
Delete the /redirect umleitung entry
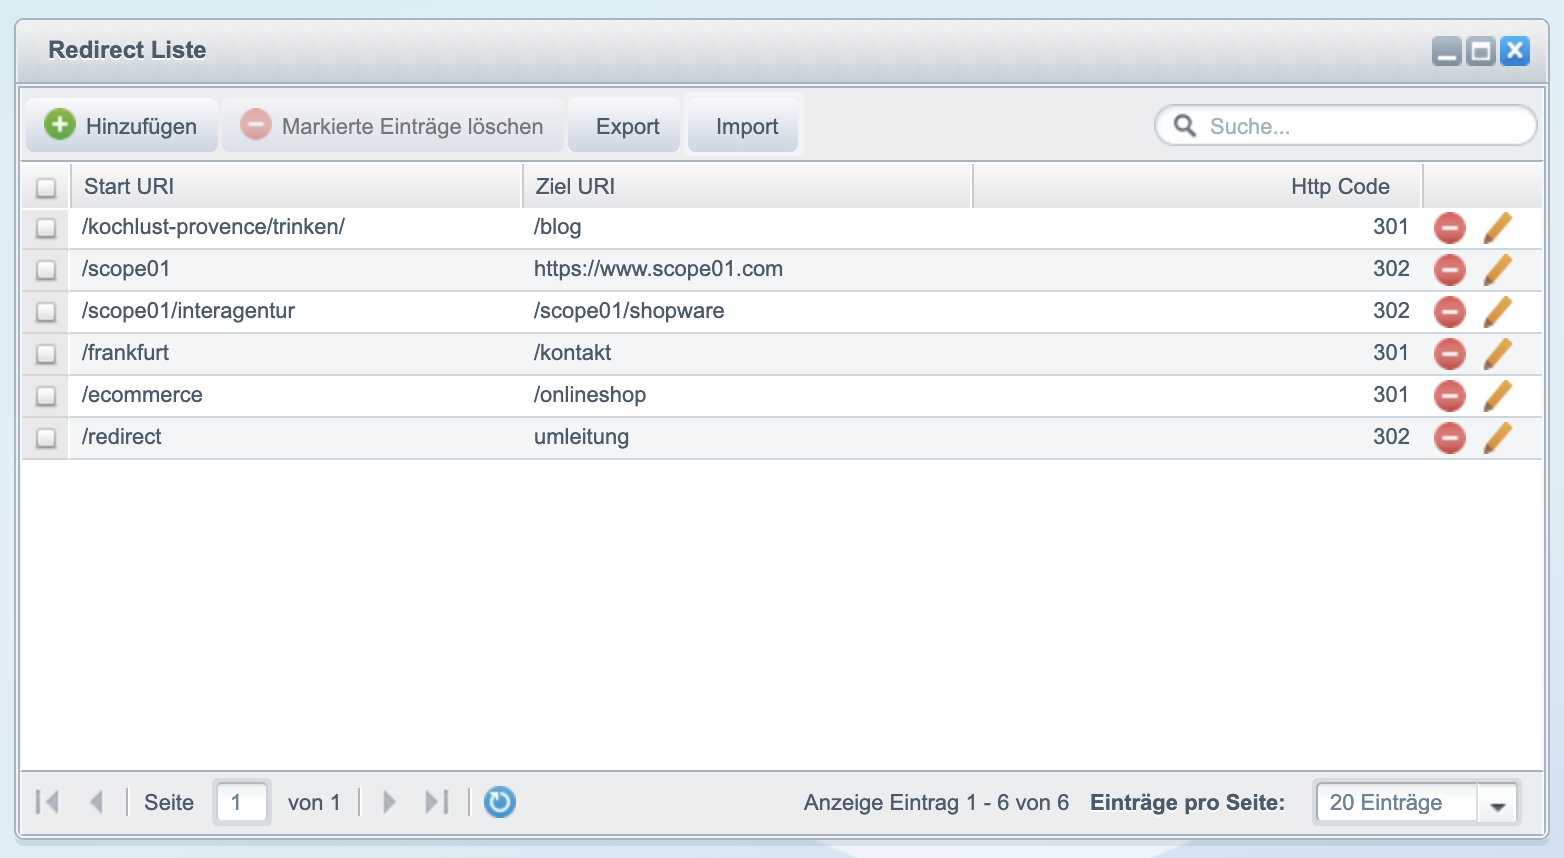click(1449, 438)
